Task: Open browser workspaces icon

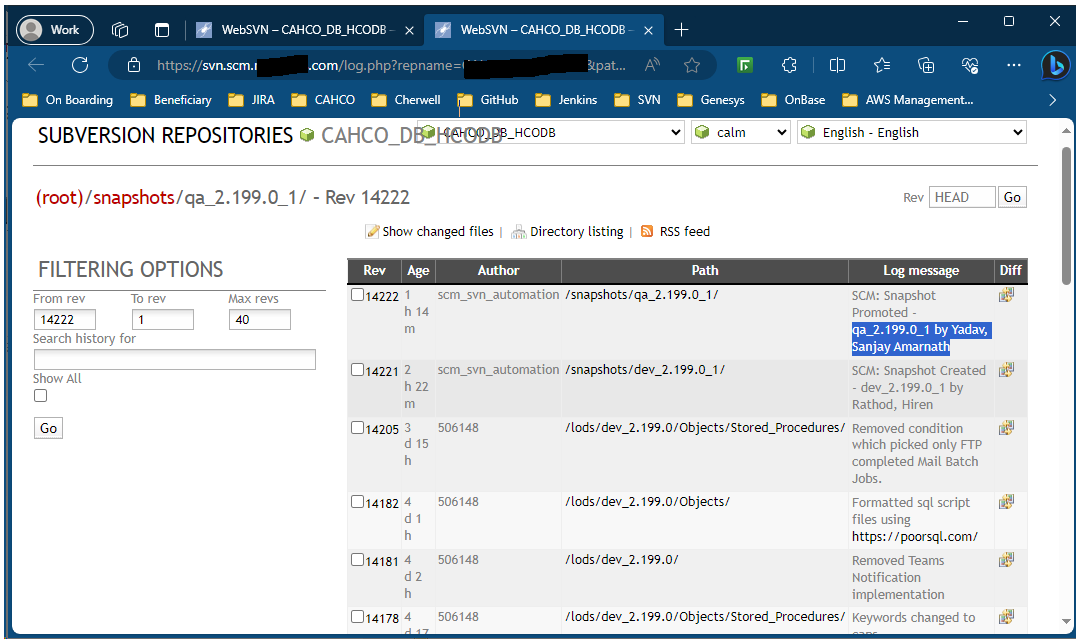Action: tap(120, 30)
